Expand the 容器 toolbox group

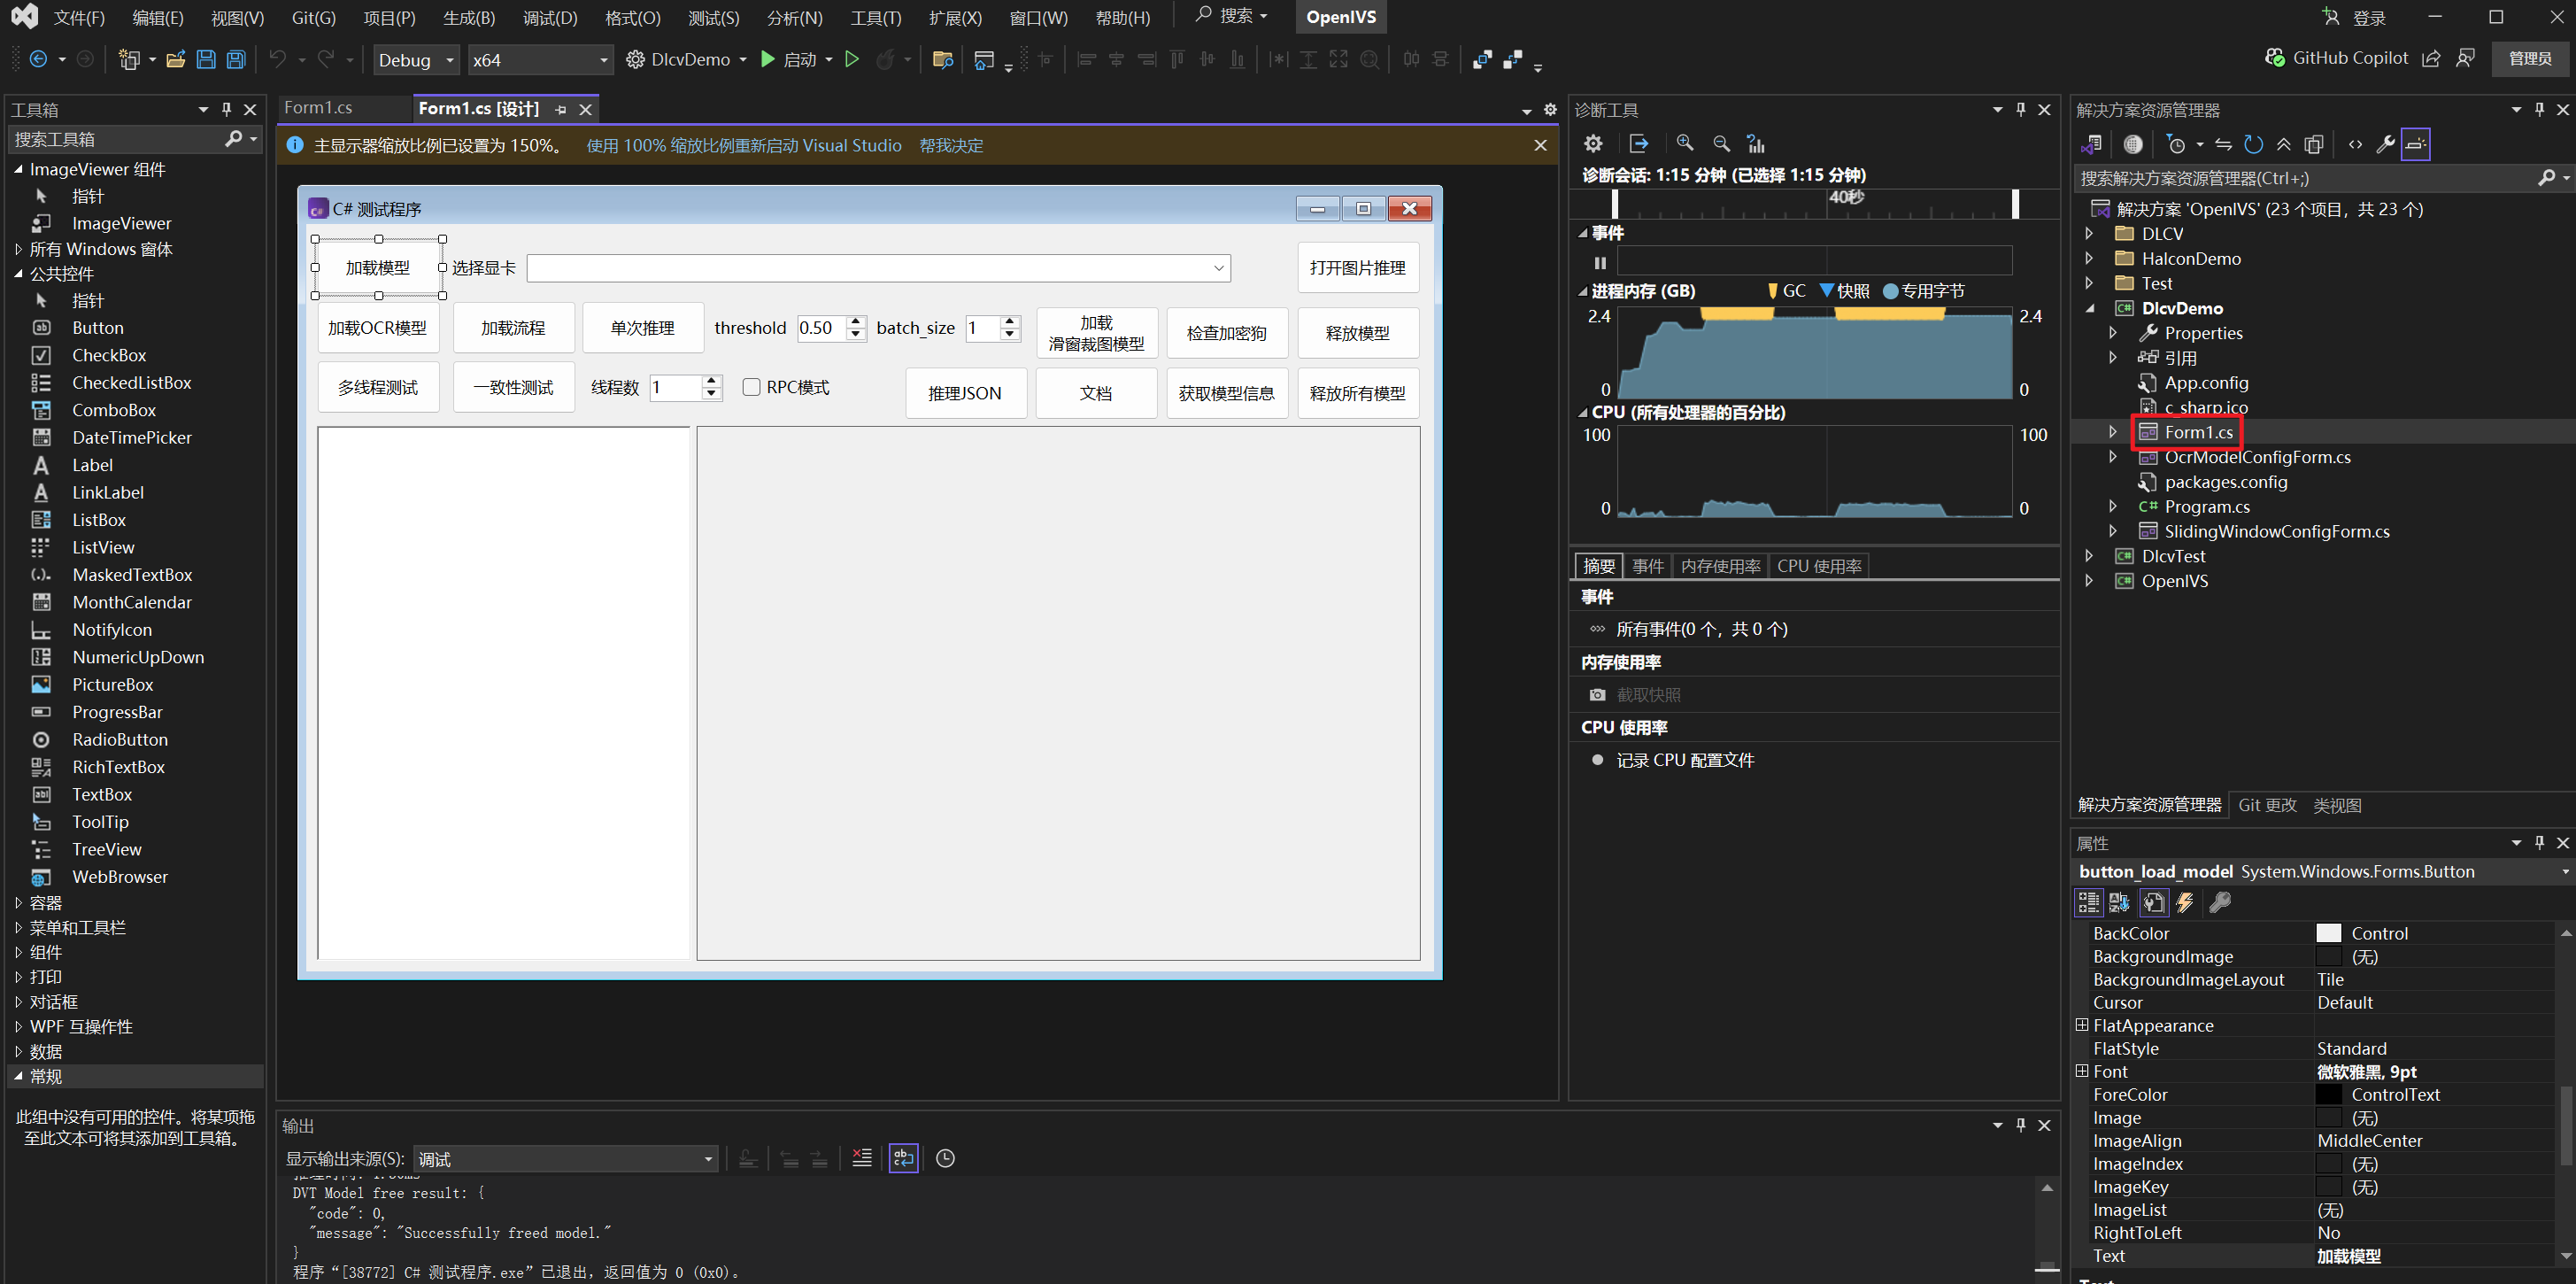18,903
